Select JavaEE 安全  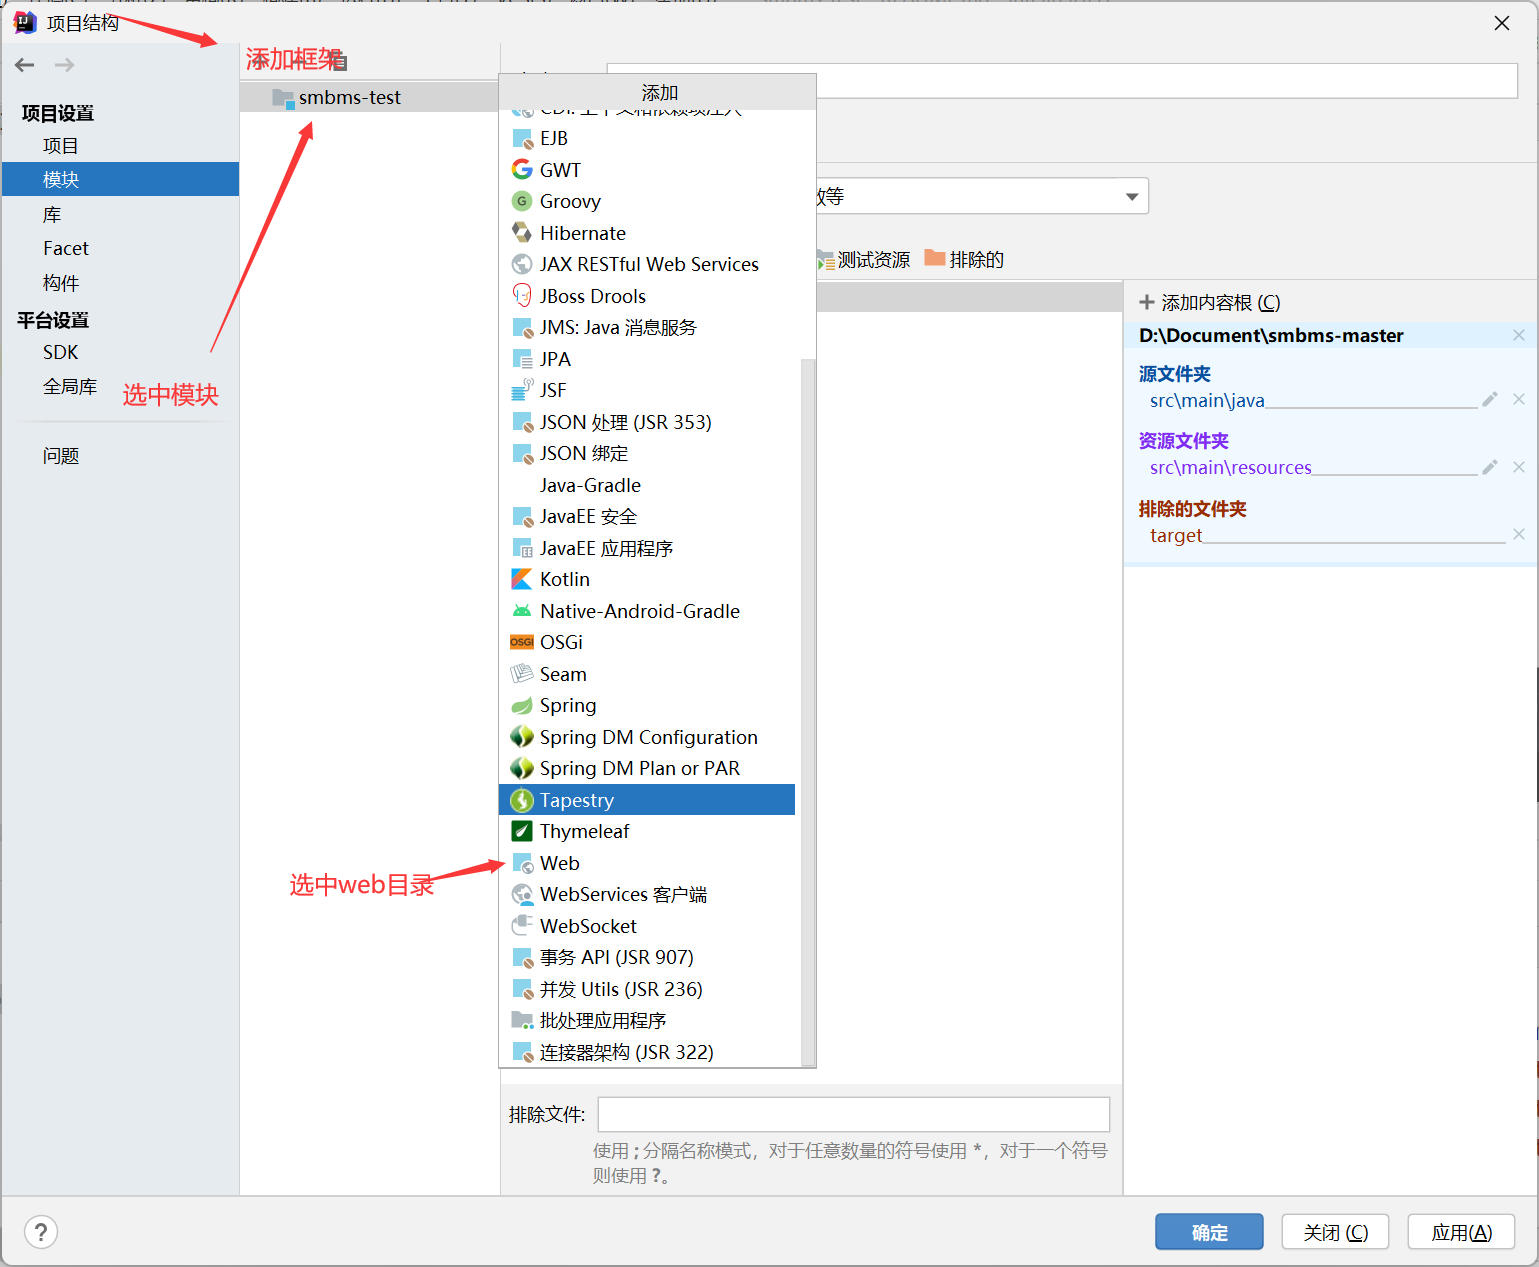[647, 516]
